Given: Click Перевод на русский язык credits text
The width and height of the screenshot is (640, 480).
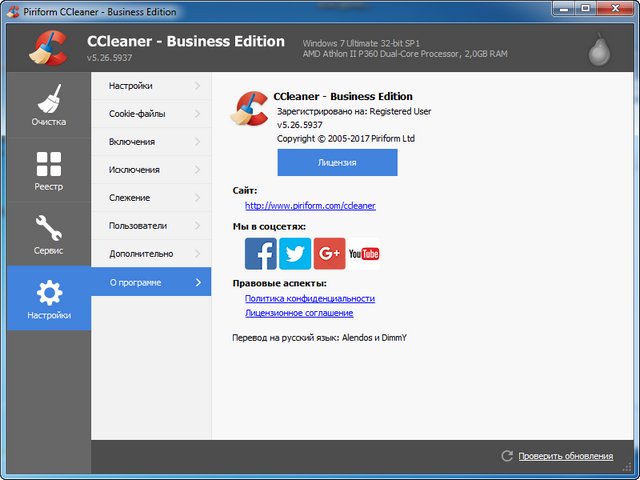Looking at the screenshot, I should [x=320, y=338].
